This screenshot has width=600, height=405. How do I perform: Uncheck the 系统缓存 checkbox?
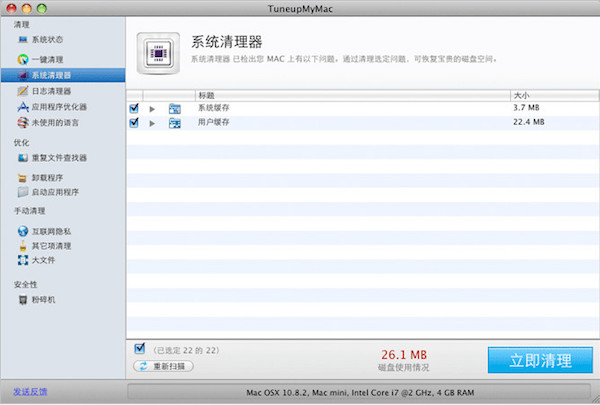(134, 108)
